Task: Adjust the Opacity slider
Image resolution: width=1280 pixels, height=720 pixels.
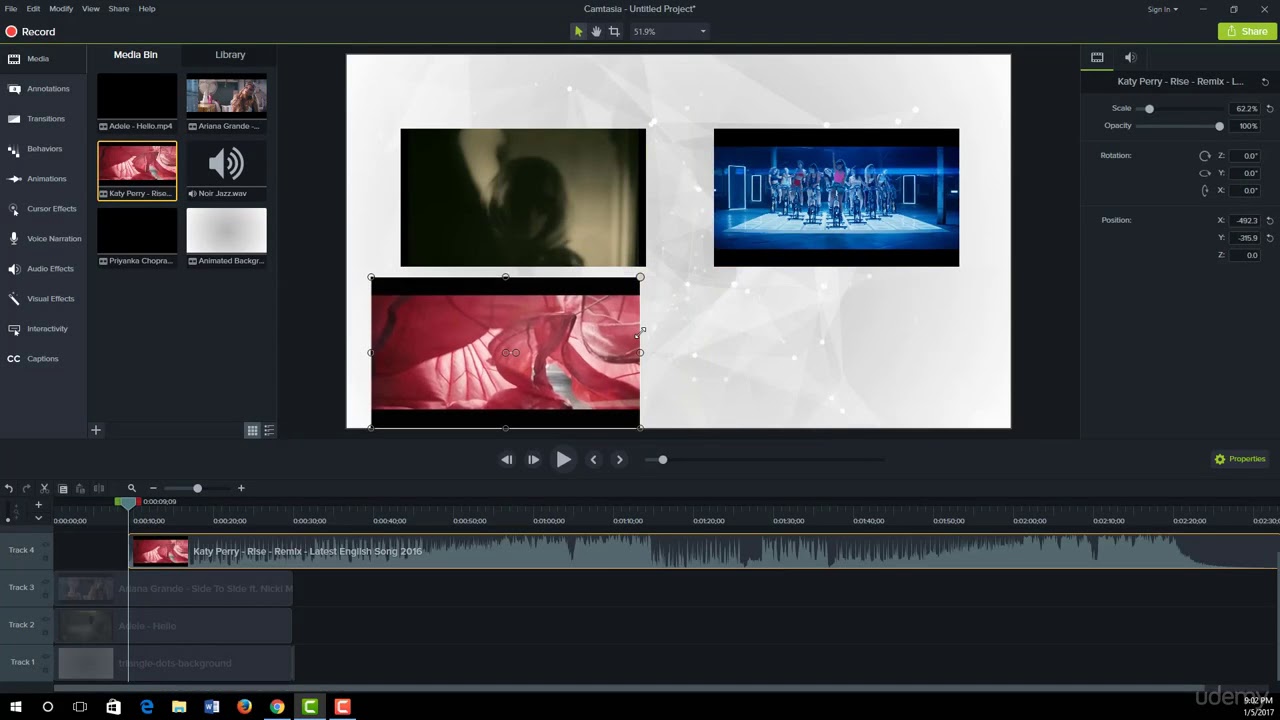Action: (1219, 126)
